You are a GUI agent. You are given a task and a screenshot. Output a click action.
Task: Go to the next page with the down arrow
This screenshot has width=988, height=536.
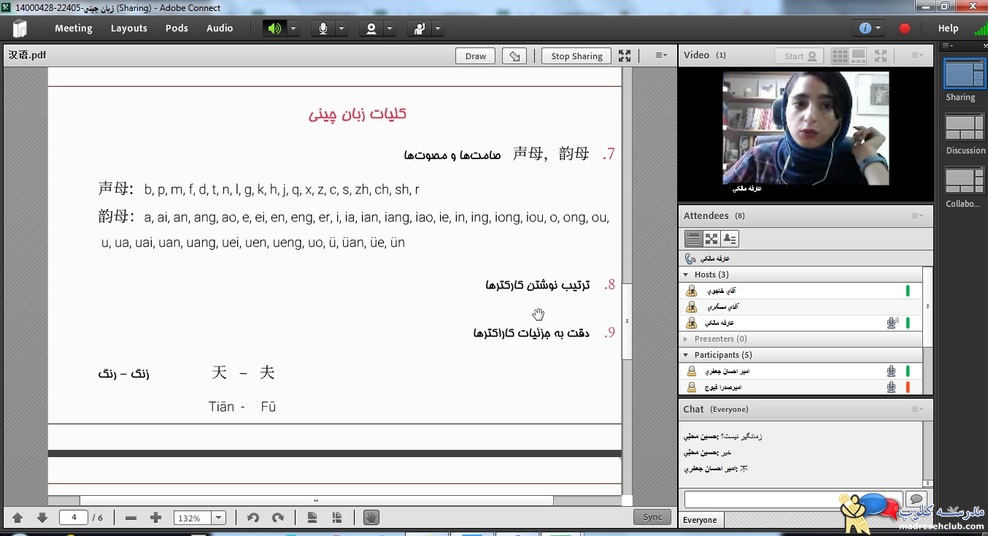tap(42, 518)
